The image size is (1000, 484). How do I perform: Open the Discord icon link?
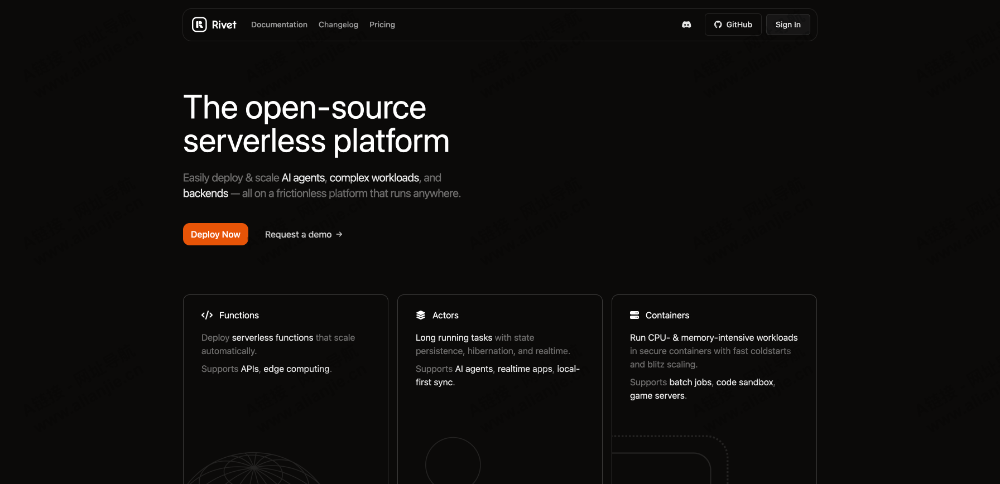686,25
